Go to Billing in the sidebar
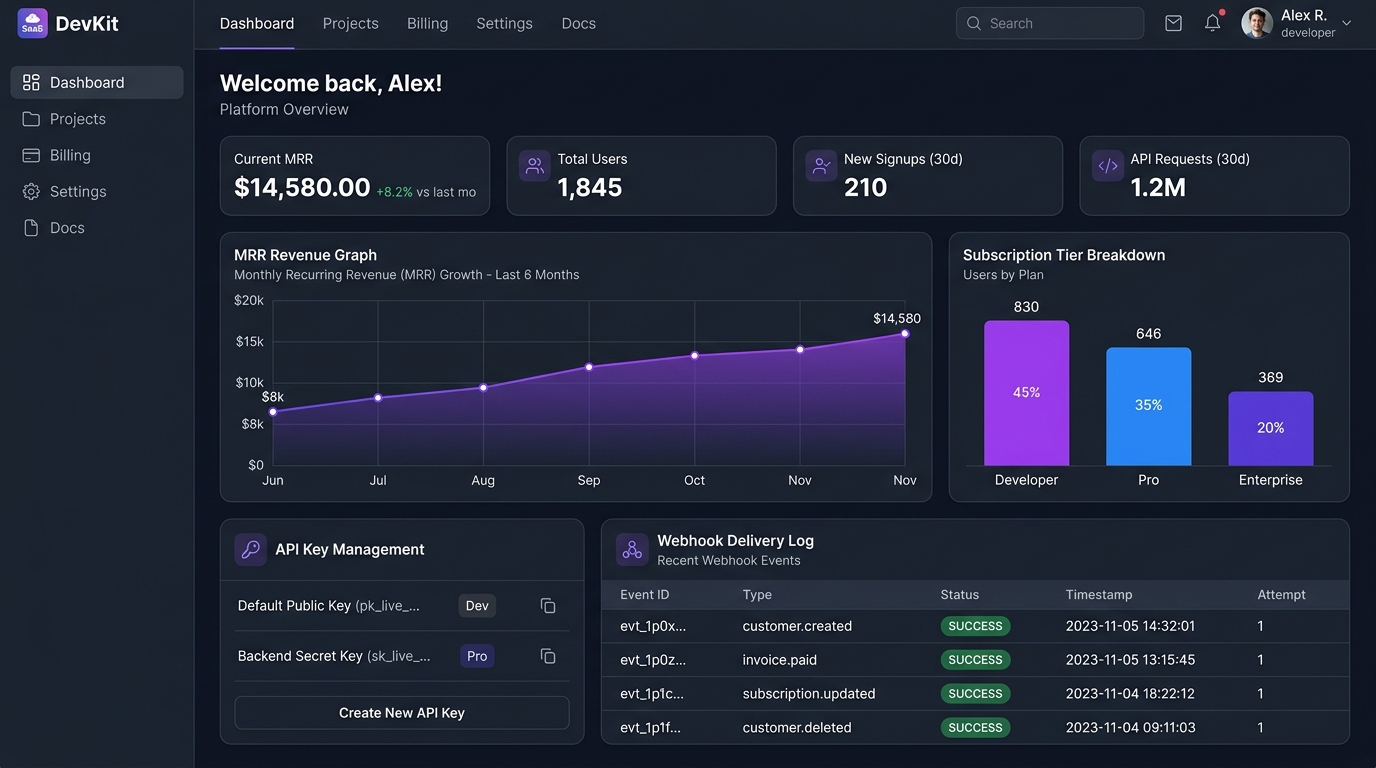The height and width of the screenshot is (768, 1376). point(97,155)
